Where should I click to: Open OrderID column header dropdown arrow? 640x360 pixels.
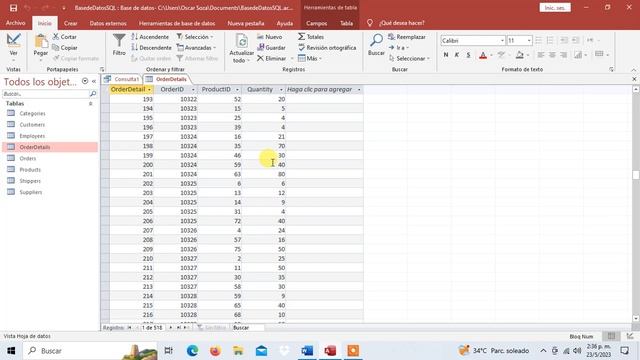pos(193,89)
